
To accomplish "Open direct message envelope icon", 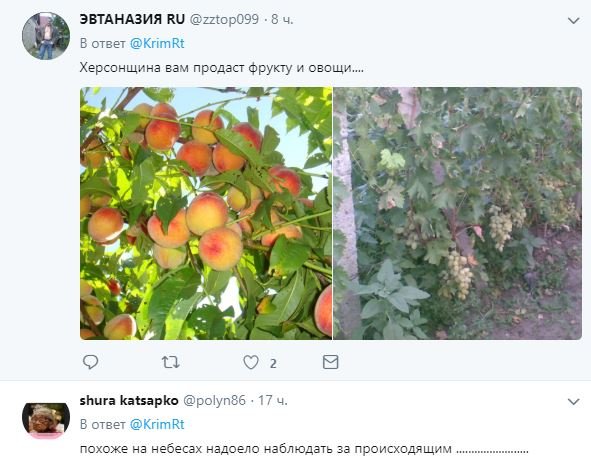I will pyautogui.click(x=331, y=362).
